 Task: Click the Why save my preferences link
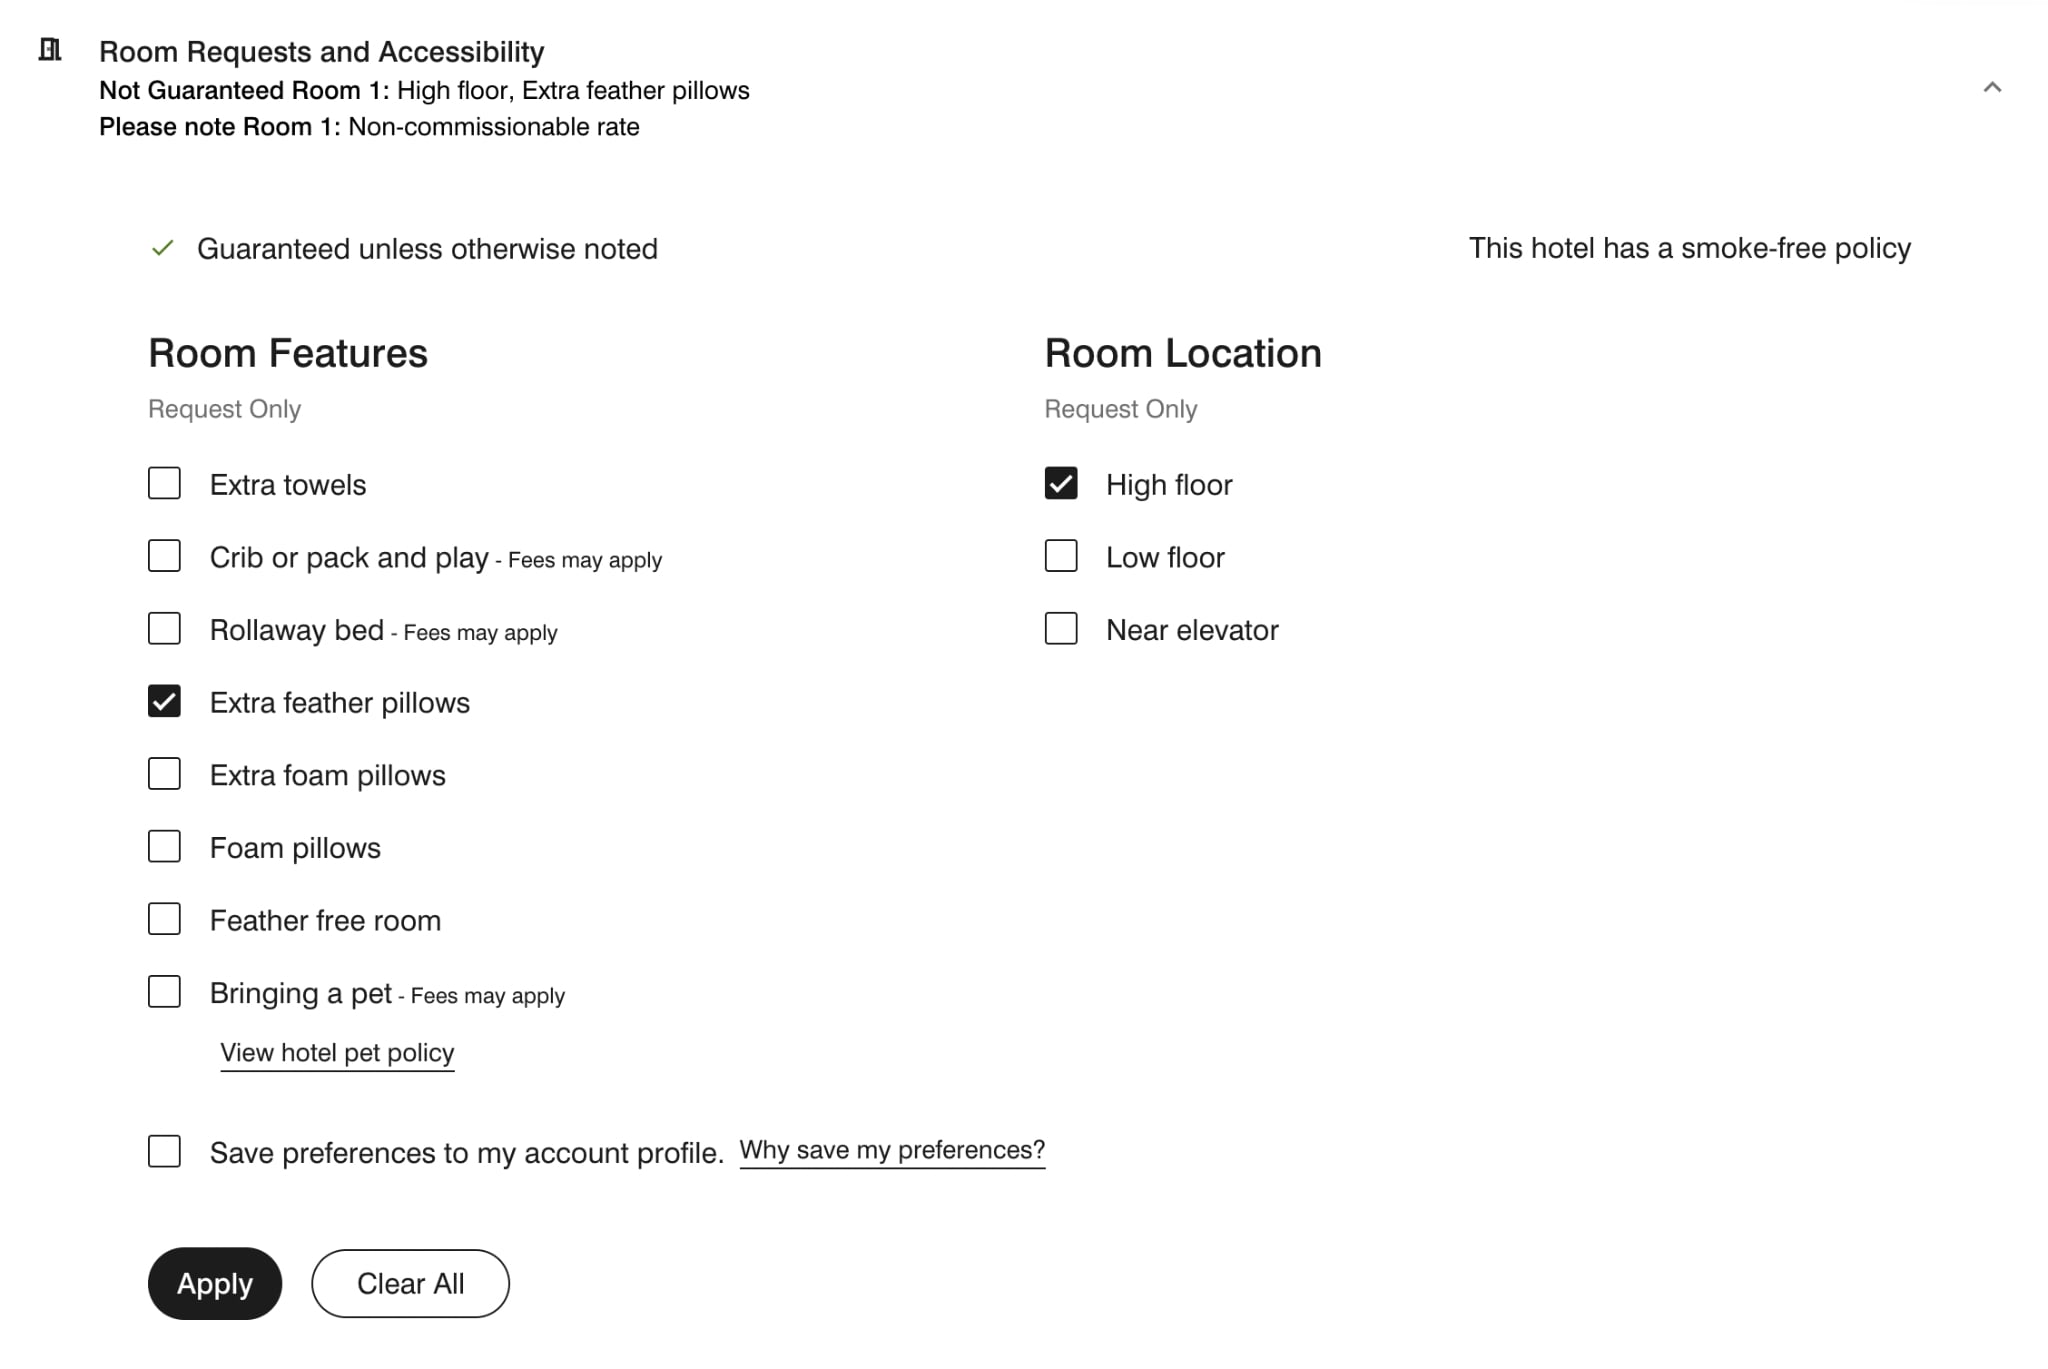point(892,1150)
